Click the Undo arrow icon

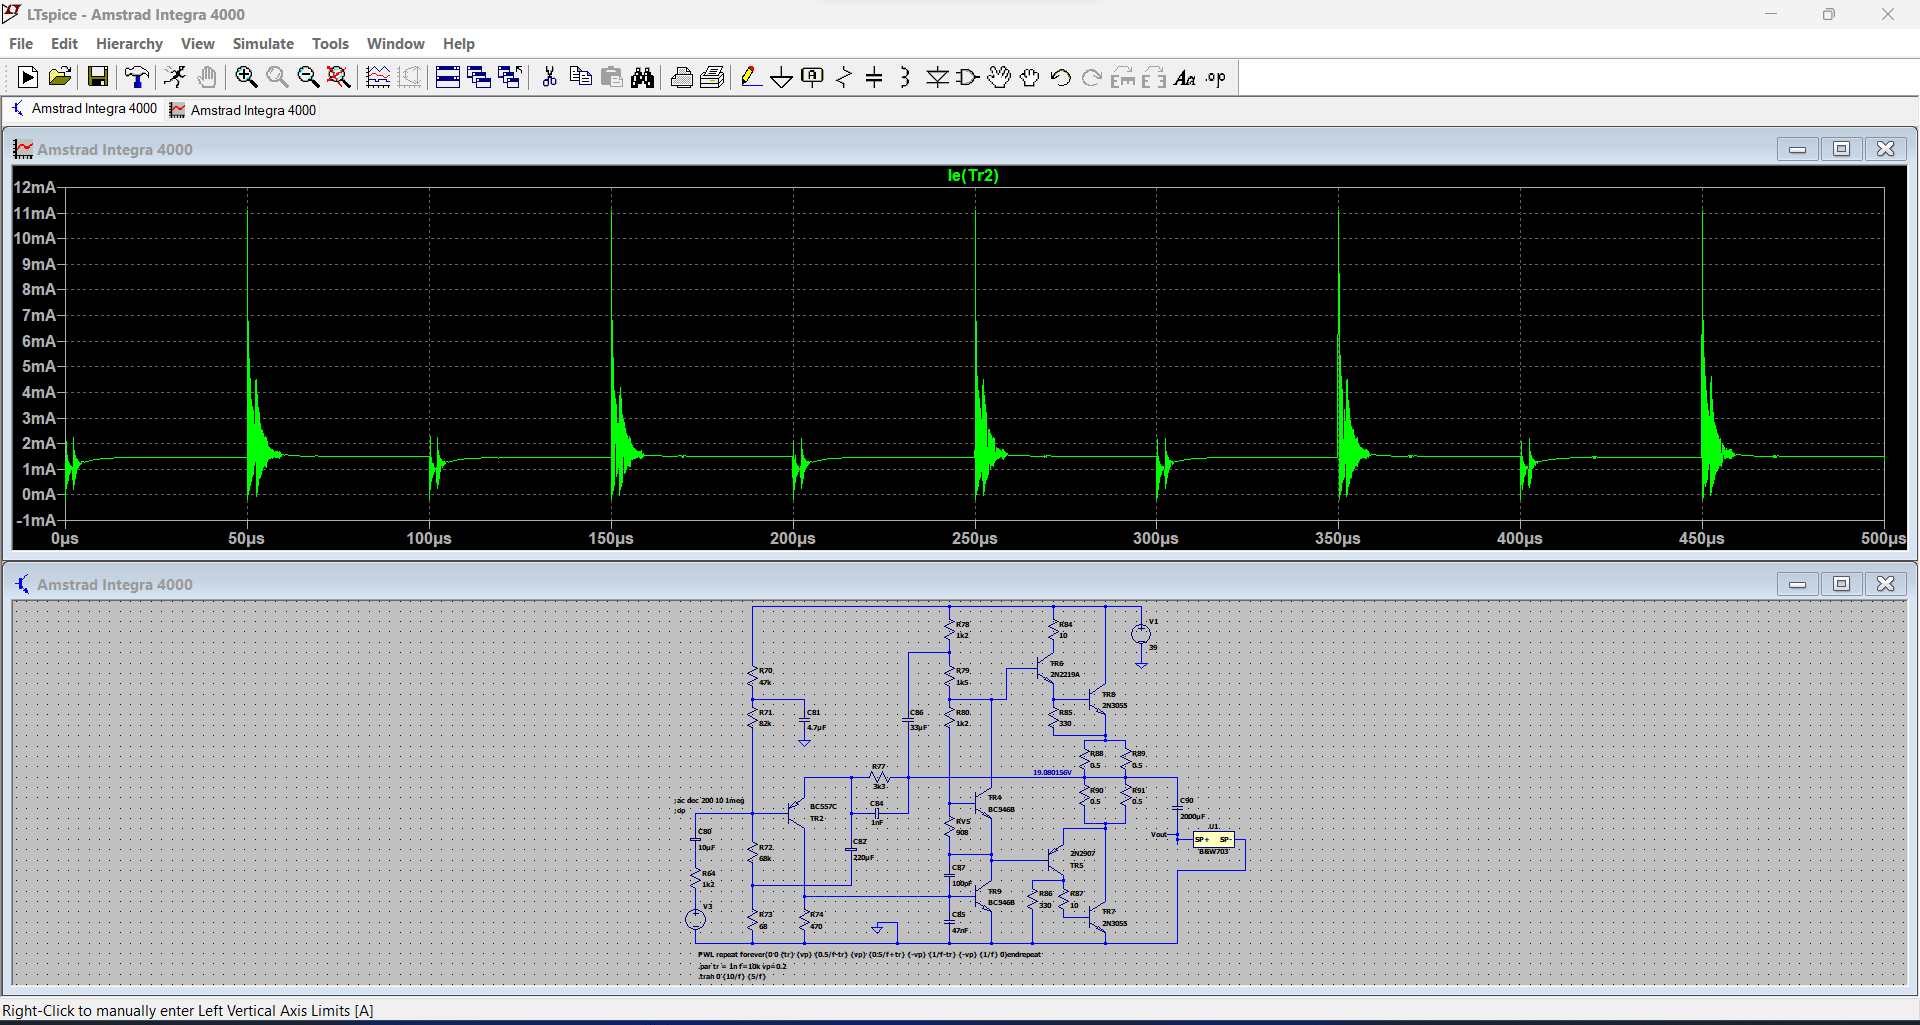(1061, 77)
